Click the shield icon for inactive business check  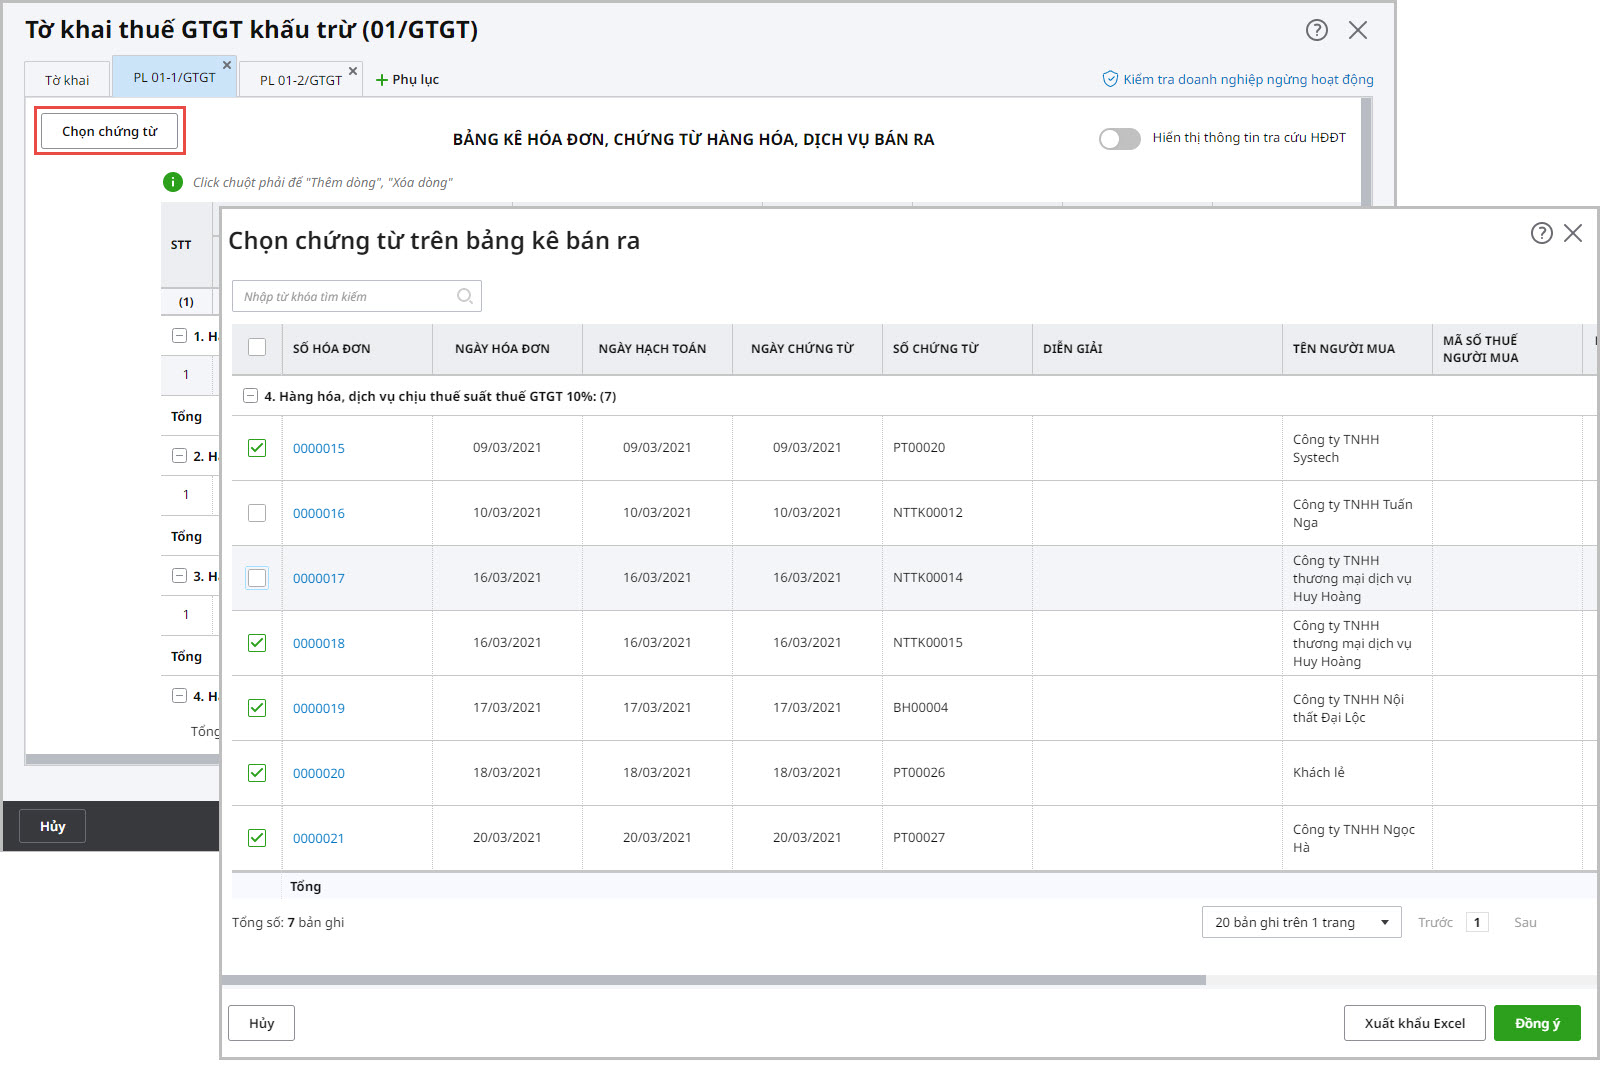tap(1109, 79)
